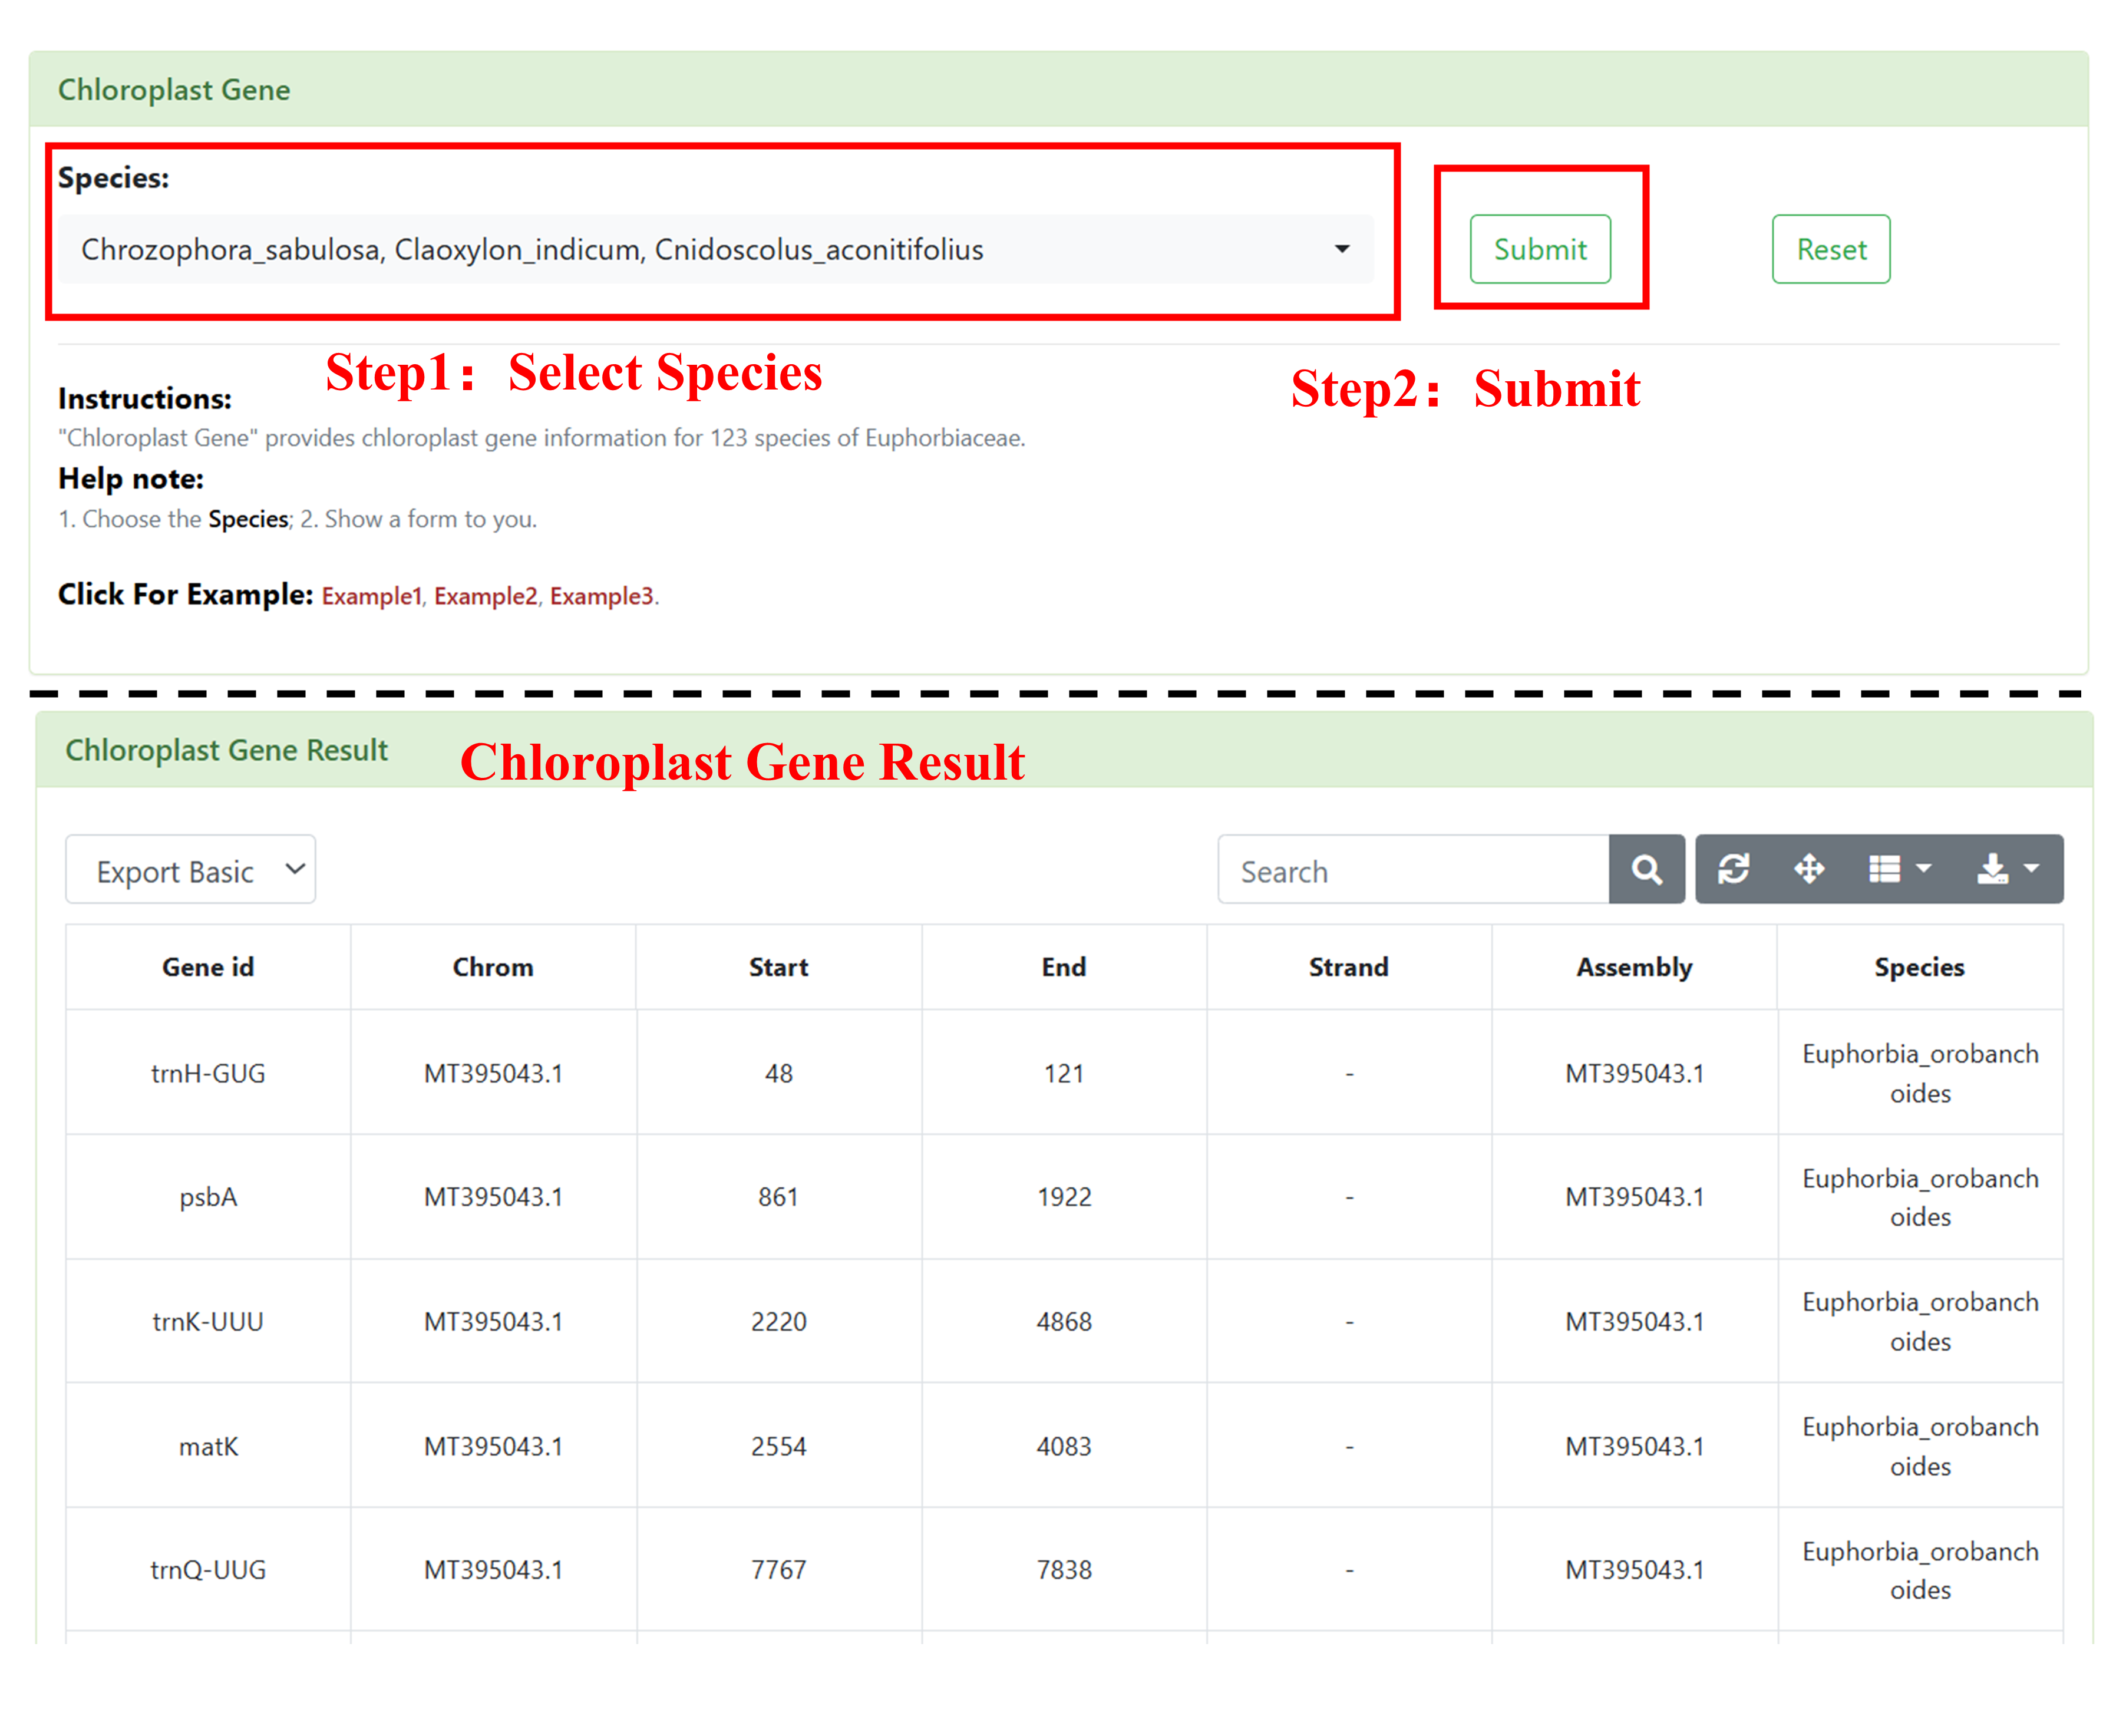Click in the table Search field
Image resolution: width=2126 pixels, height=1736 pixels.
point(1413,870)
